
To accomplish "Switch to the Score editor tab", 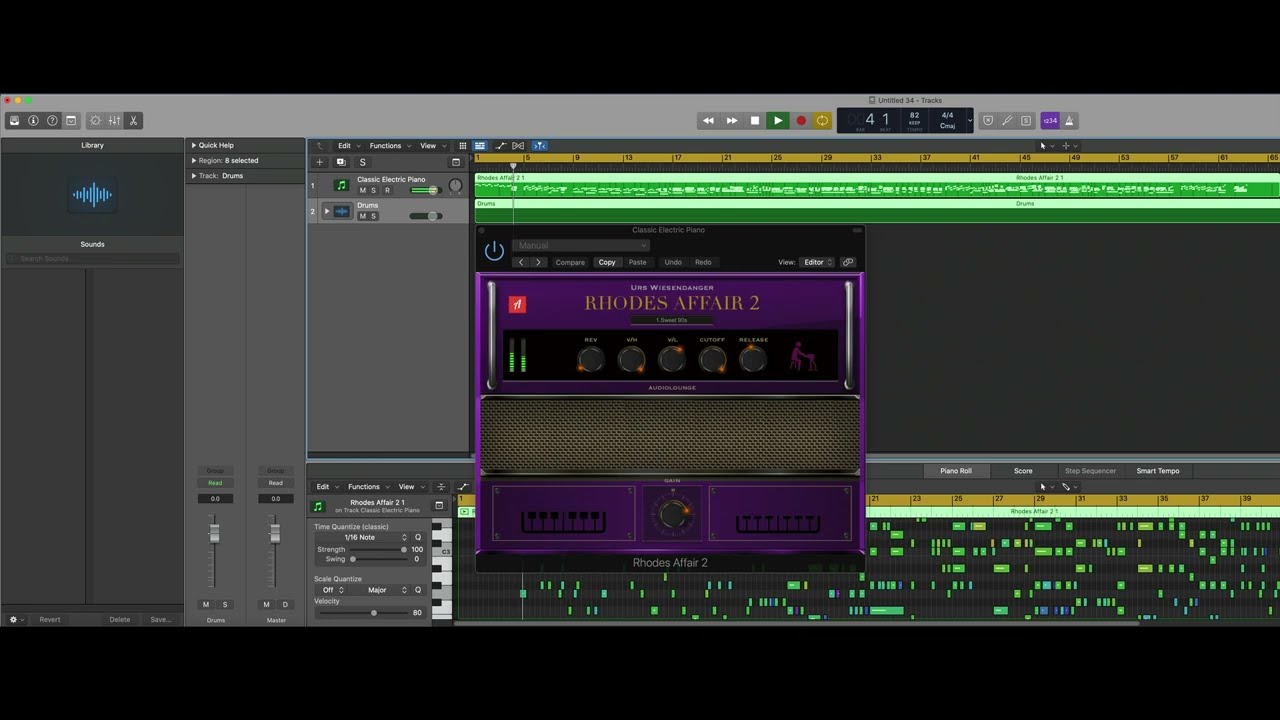I will 1023,471.
